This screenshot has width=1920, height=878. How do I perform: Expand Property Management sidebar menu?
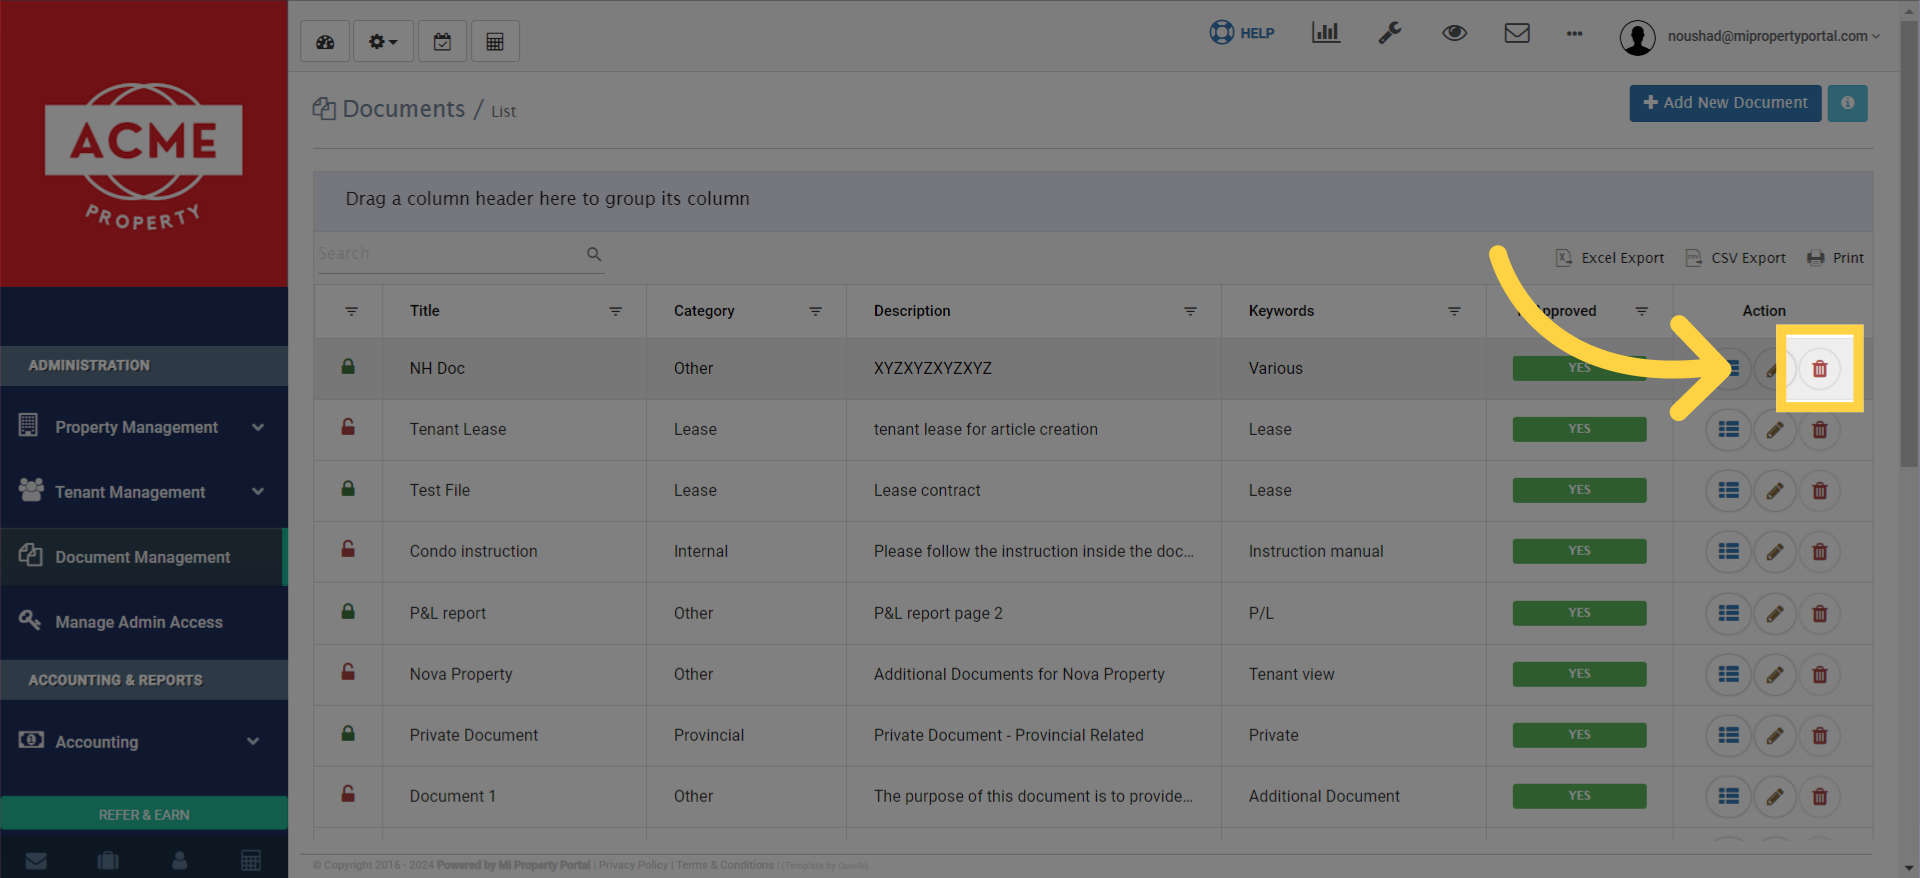[143, 427]
